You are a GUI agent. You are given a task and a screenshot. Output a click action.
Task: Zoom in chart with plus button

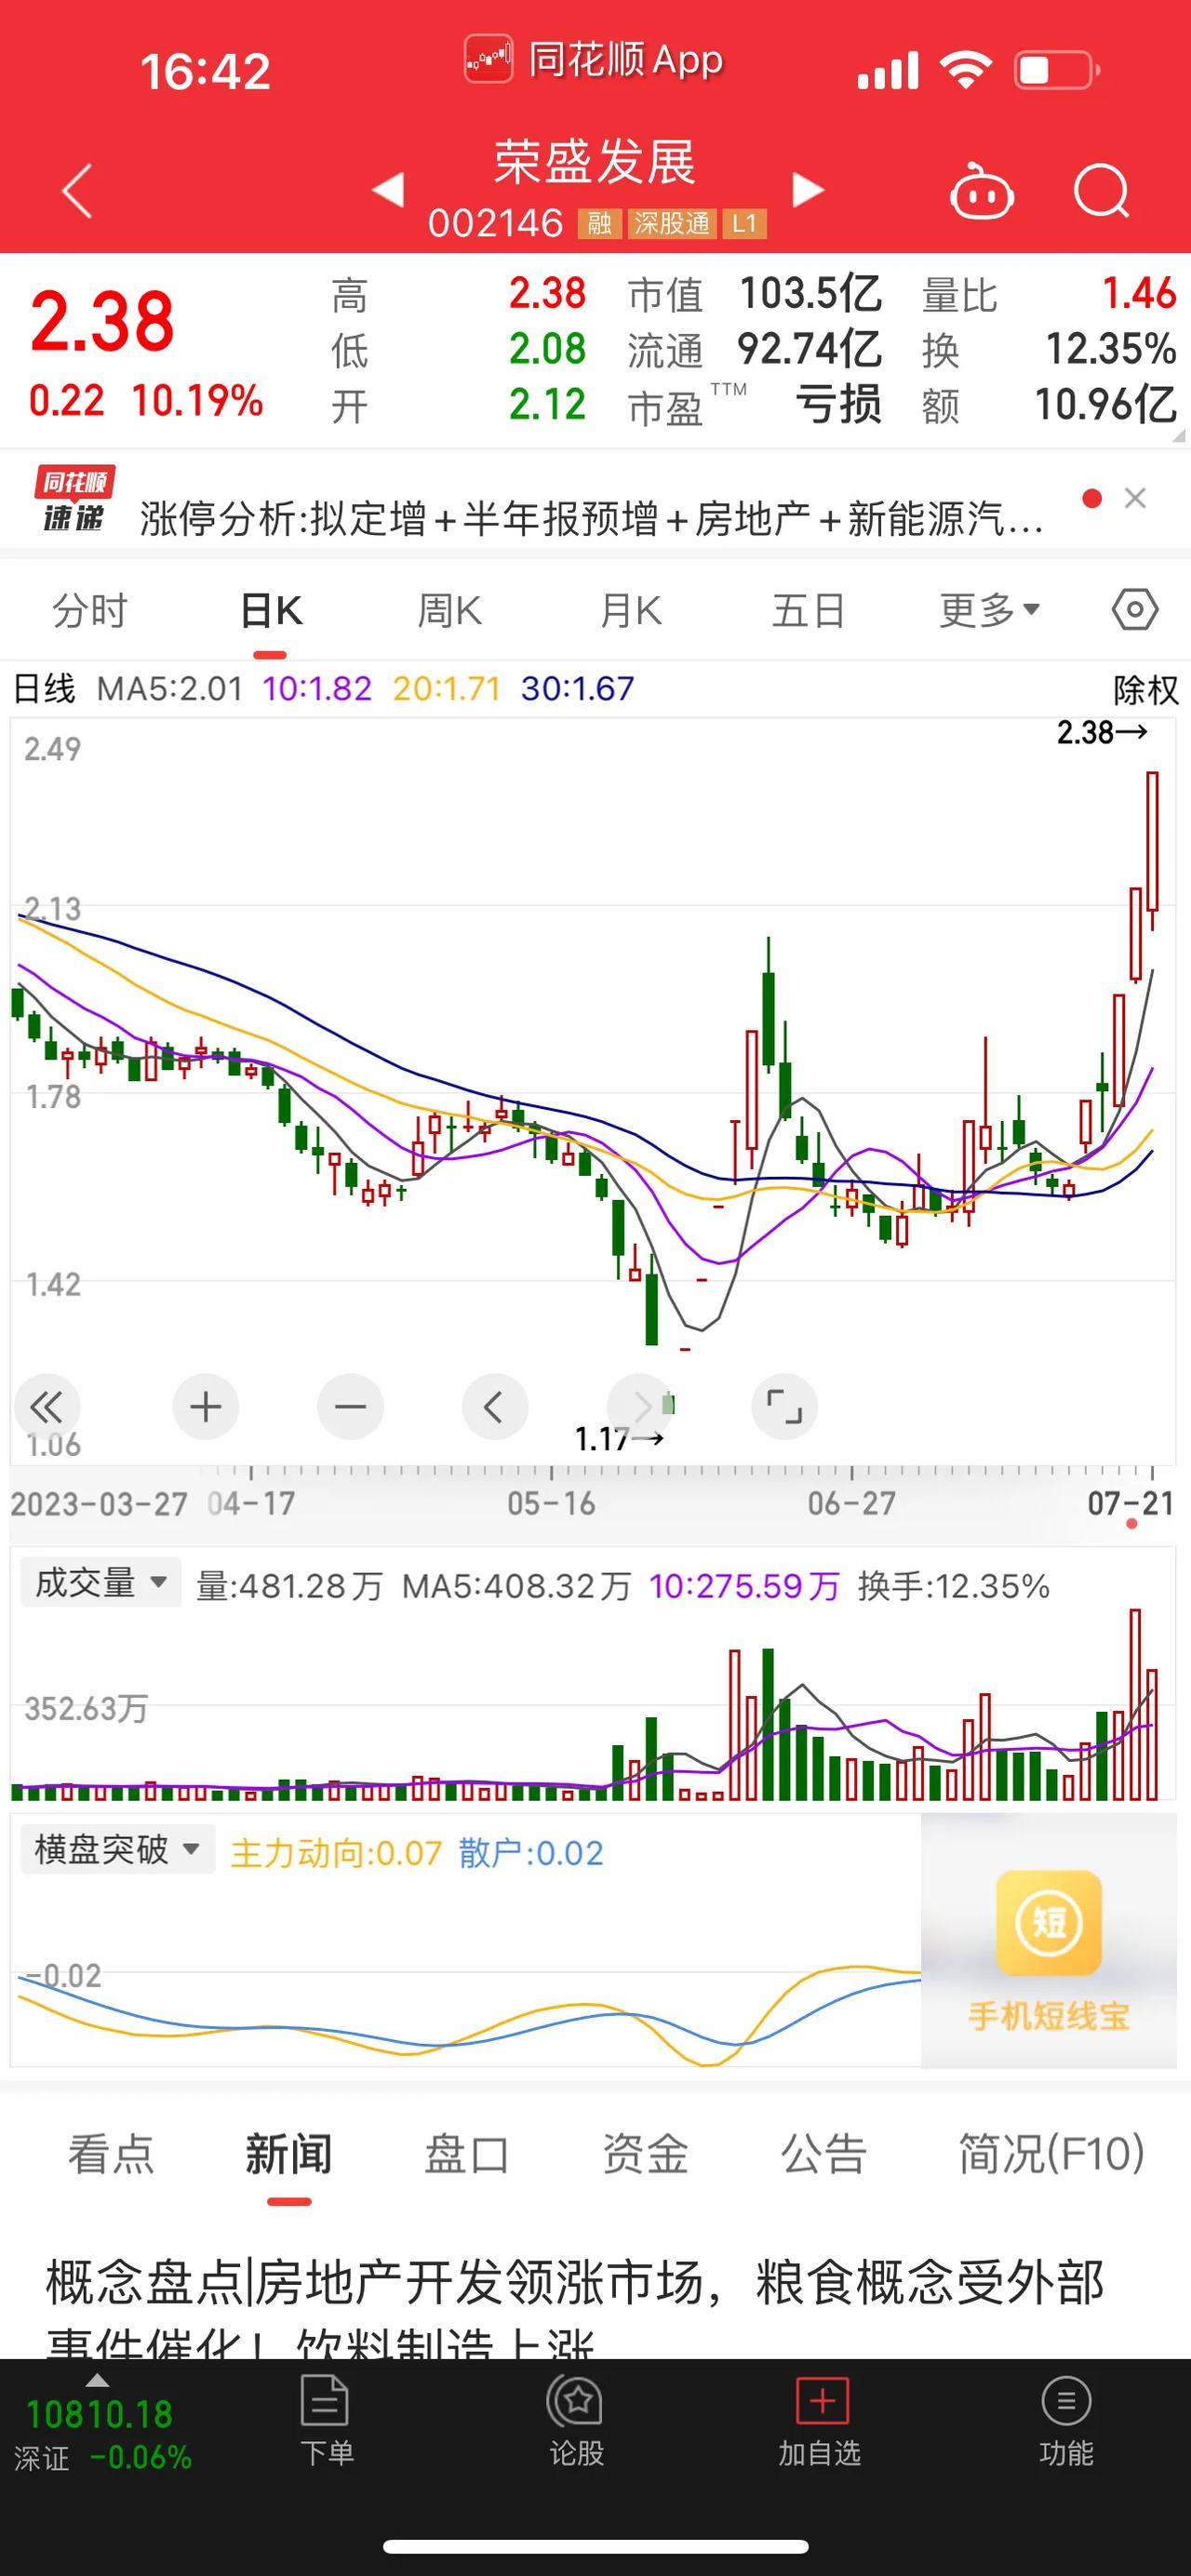pos(206,1407)
